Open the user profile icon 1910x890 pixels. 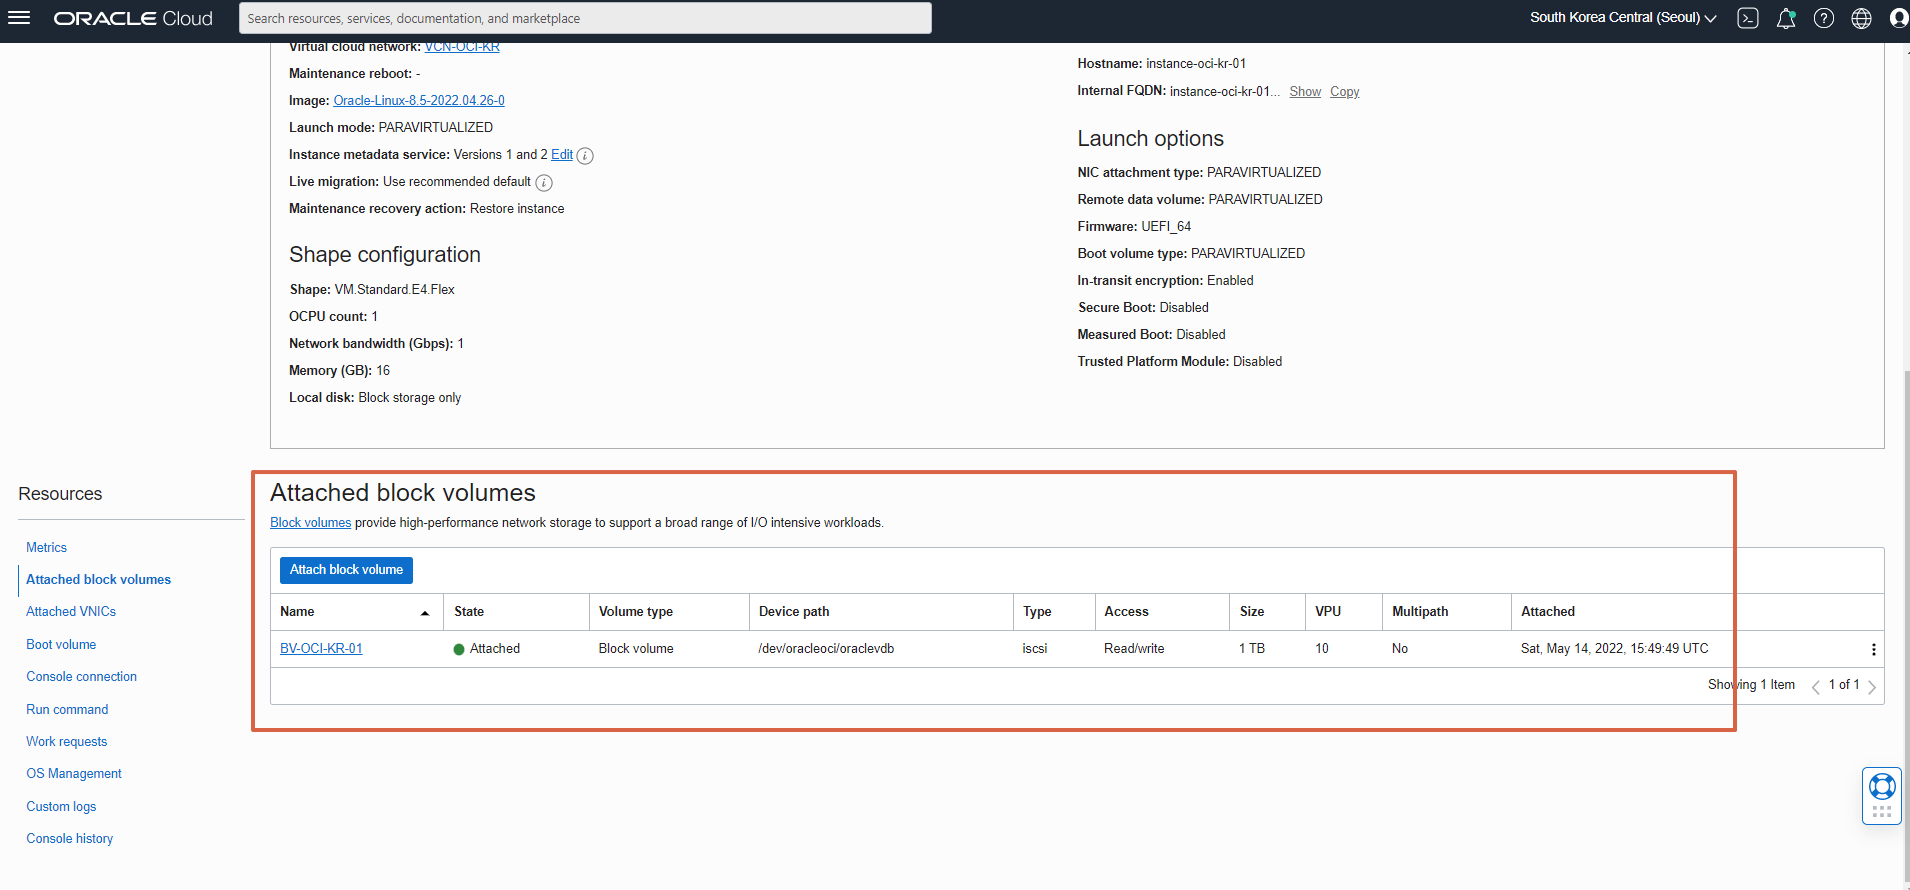point(1898,18)
